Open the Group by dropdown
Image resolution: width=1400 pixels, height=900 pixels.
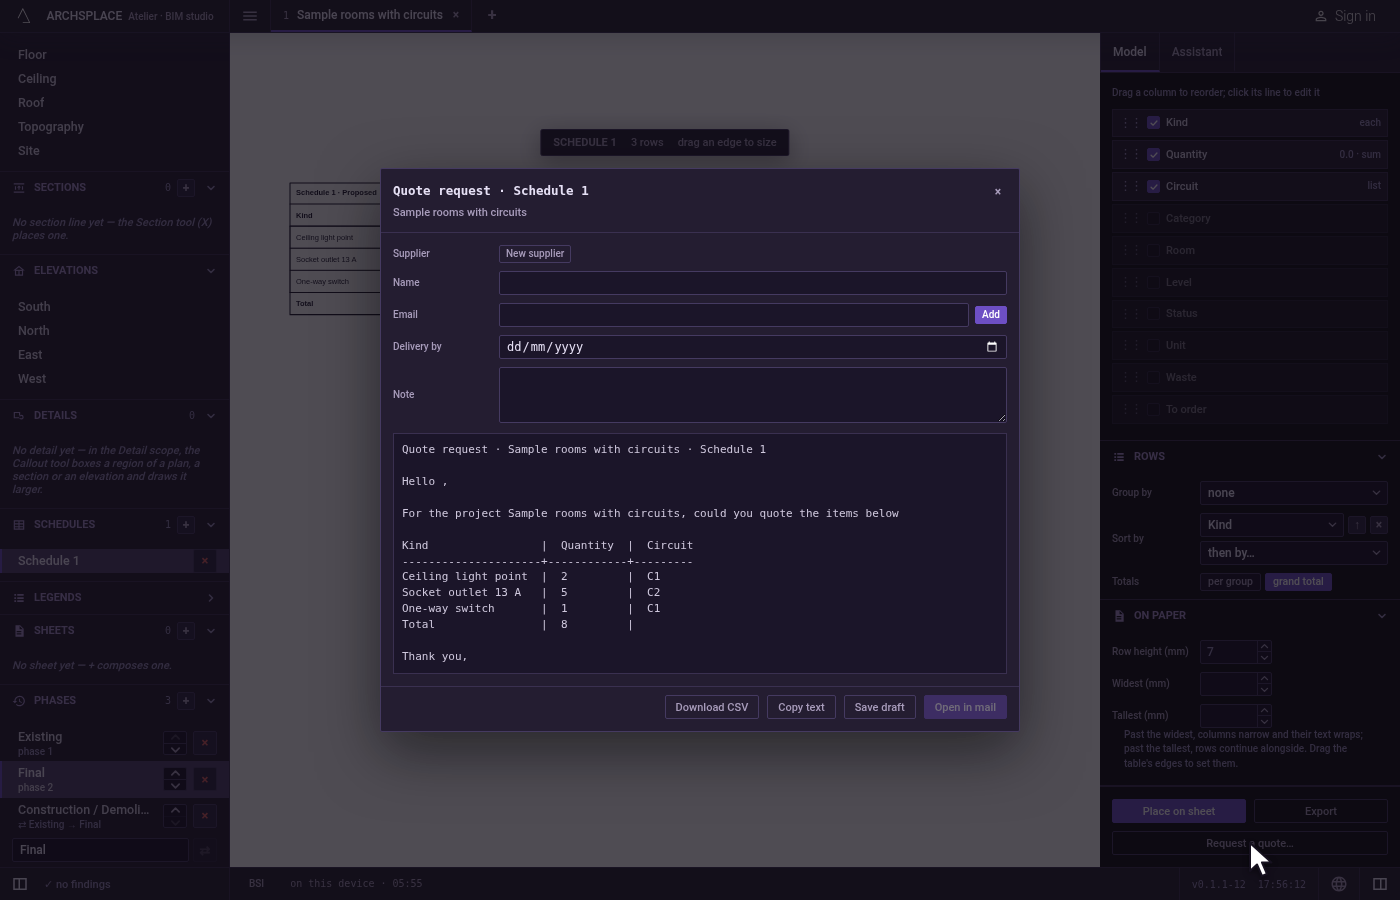click(1294, 493)
